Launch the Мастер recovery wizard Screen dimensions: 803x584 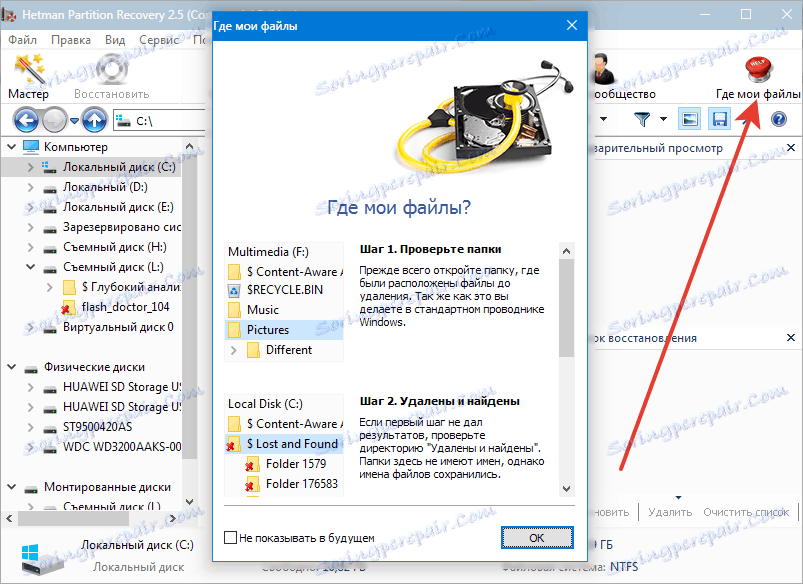click(x=29, y=76)
